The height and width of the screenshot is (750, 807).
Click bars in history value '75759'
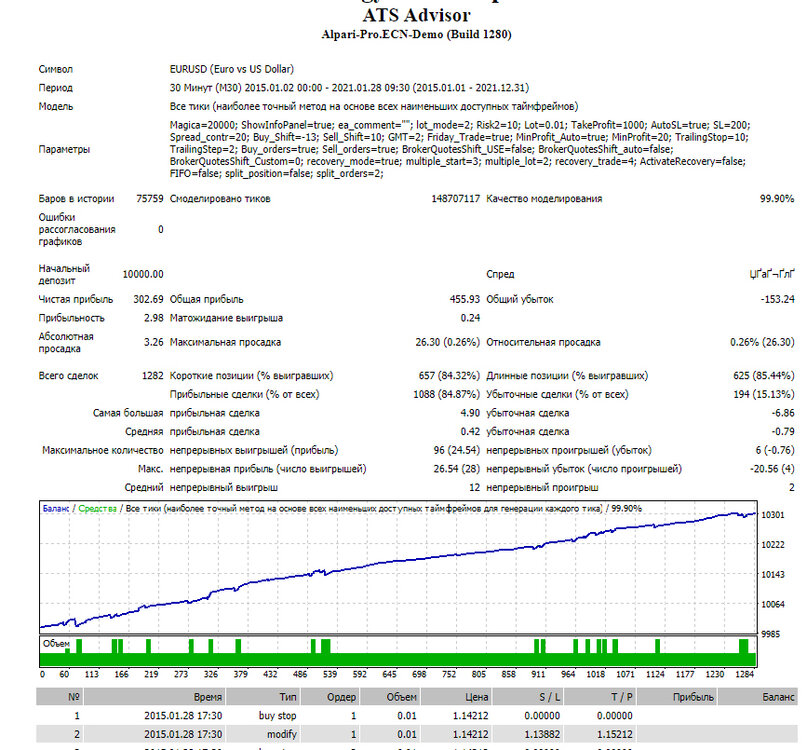click(x=150, y=199)
